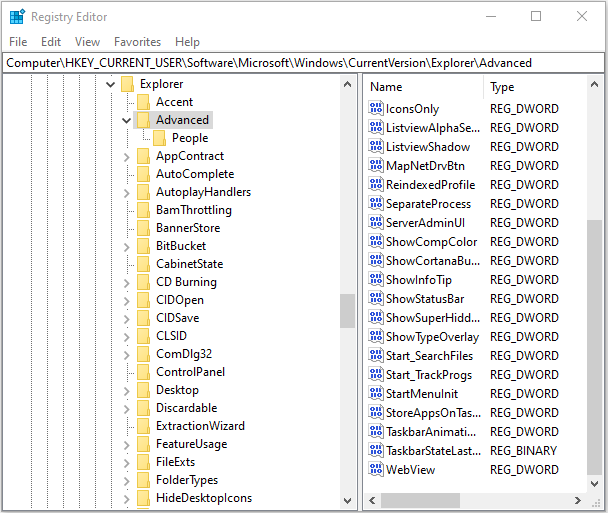Click the Registry Editor app icon in title bar
This screenshot has height=513, width=608.
pos(17,17)
